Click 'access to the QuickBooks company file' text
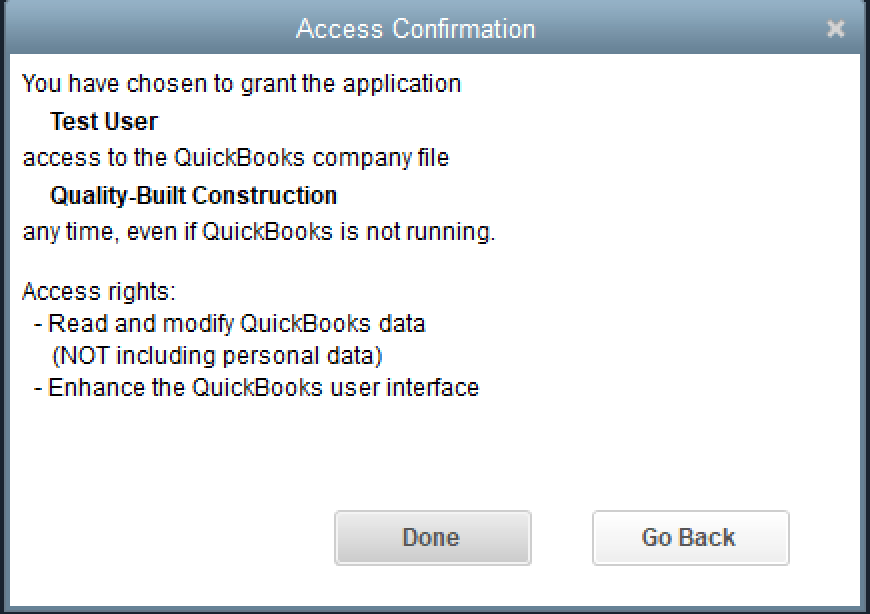870x614 pixels. (x=236, y=158)
